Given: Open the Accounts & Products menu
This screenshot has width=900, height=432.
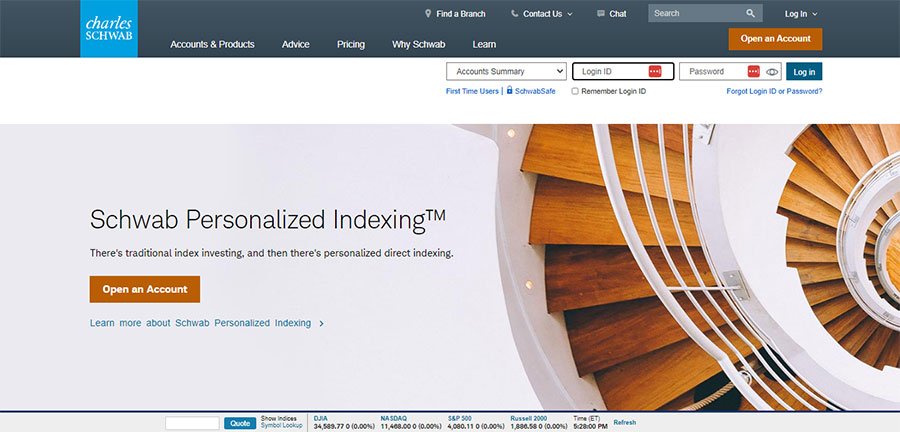Looking at the screenshot, I should point(212,44).
